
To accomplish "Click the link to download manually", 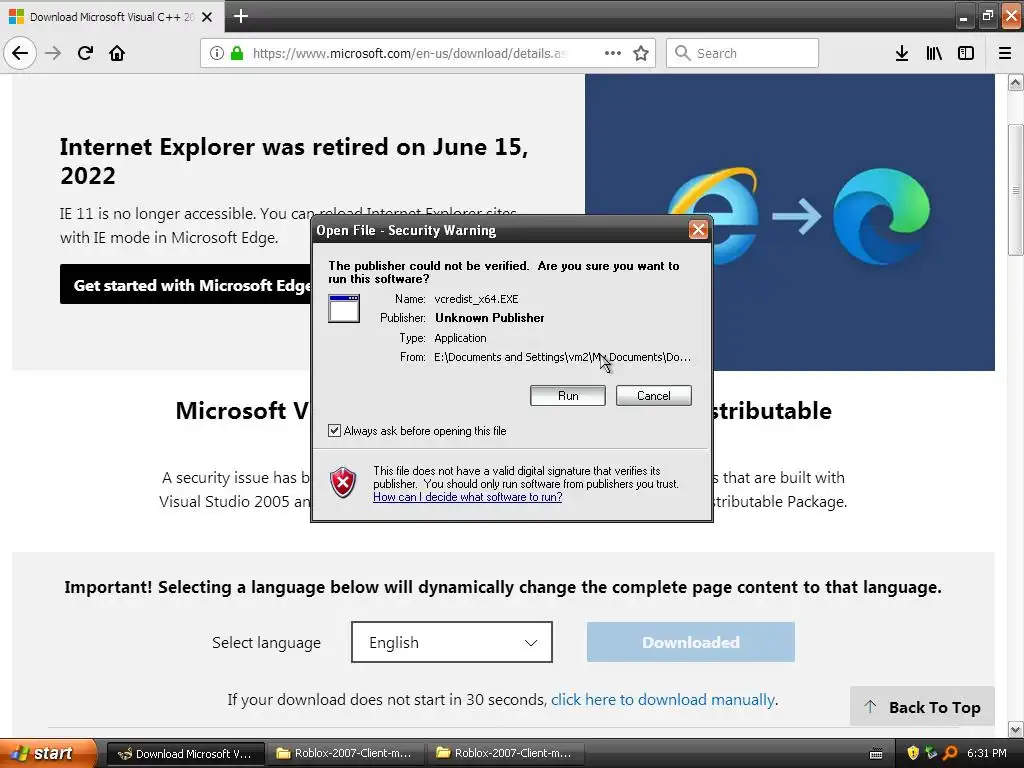I will [x=664, y=699].
